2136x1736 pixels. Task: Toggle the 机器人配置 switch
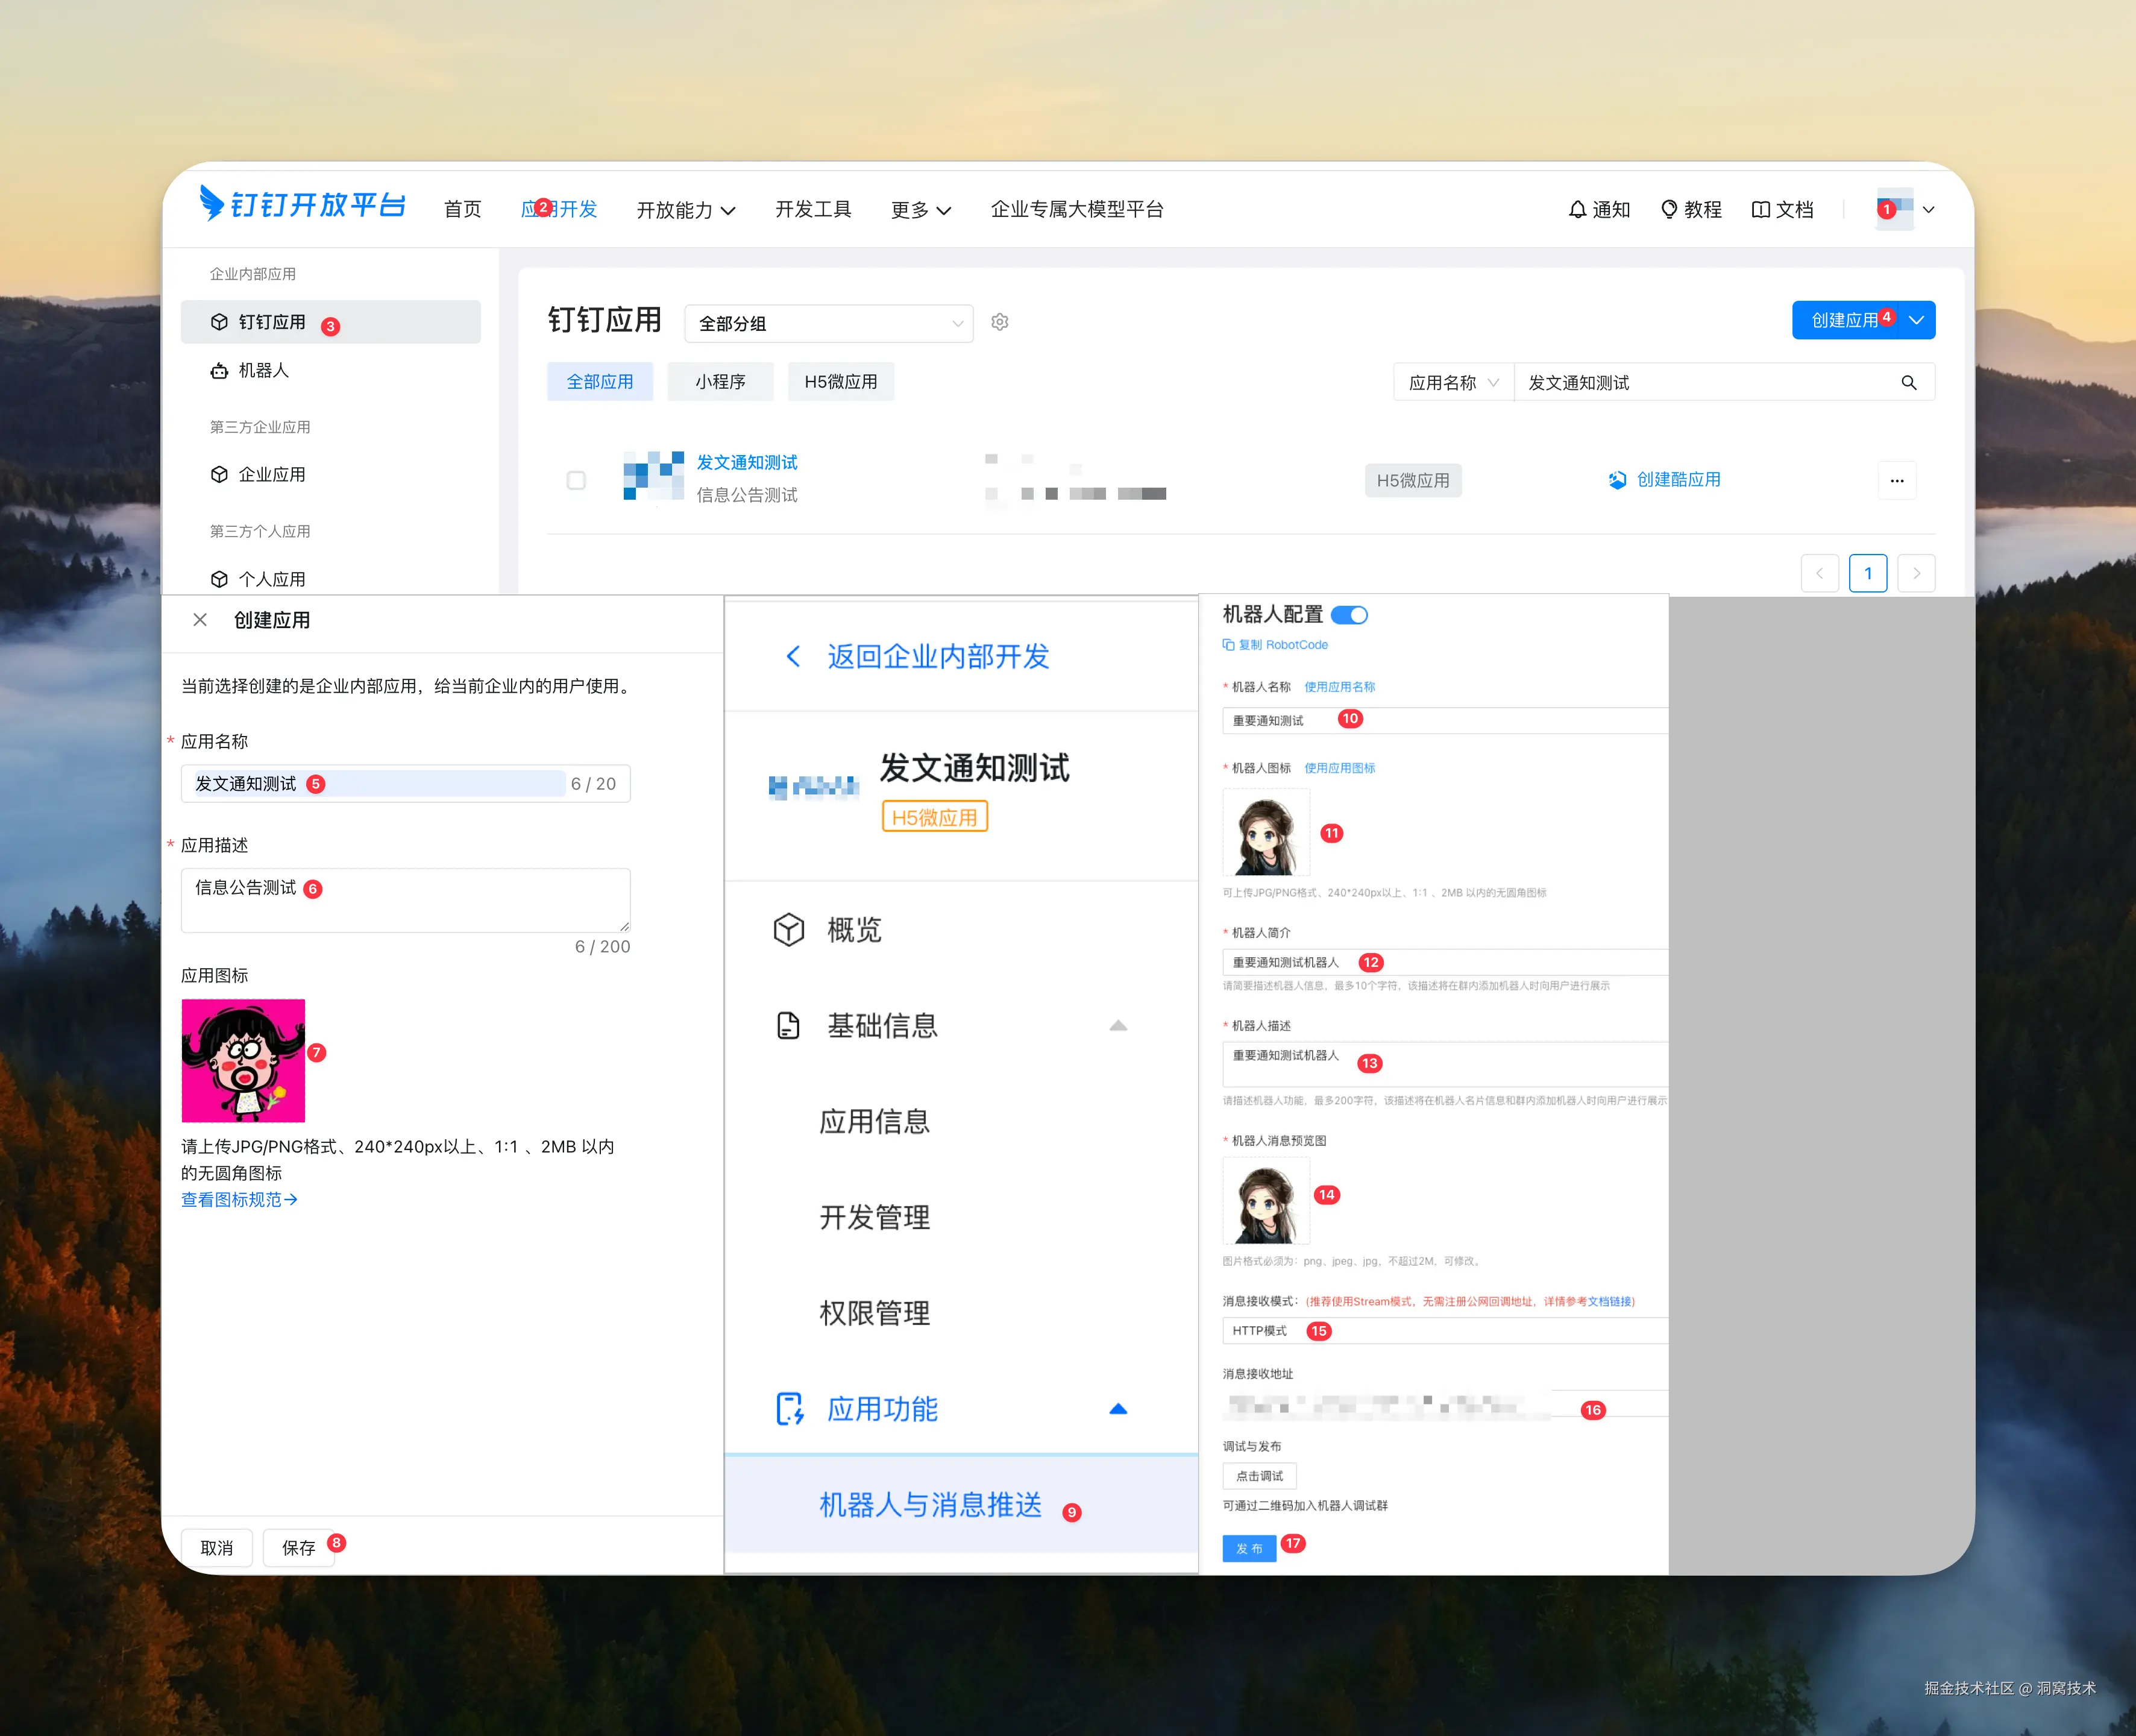tap(1349, 615)
